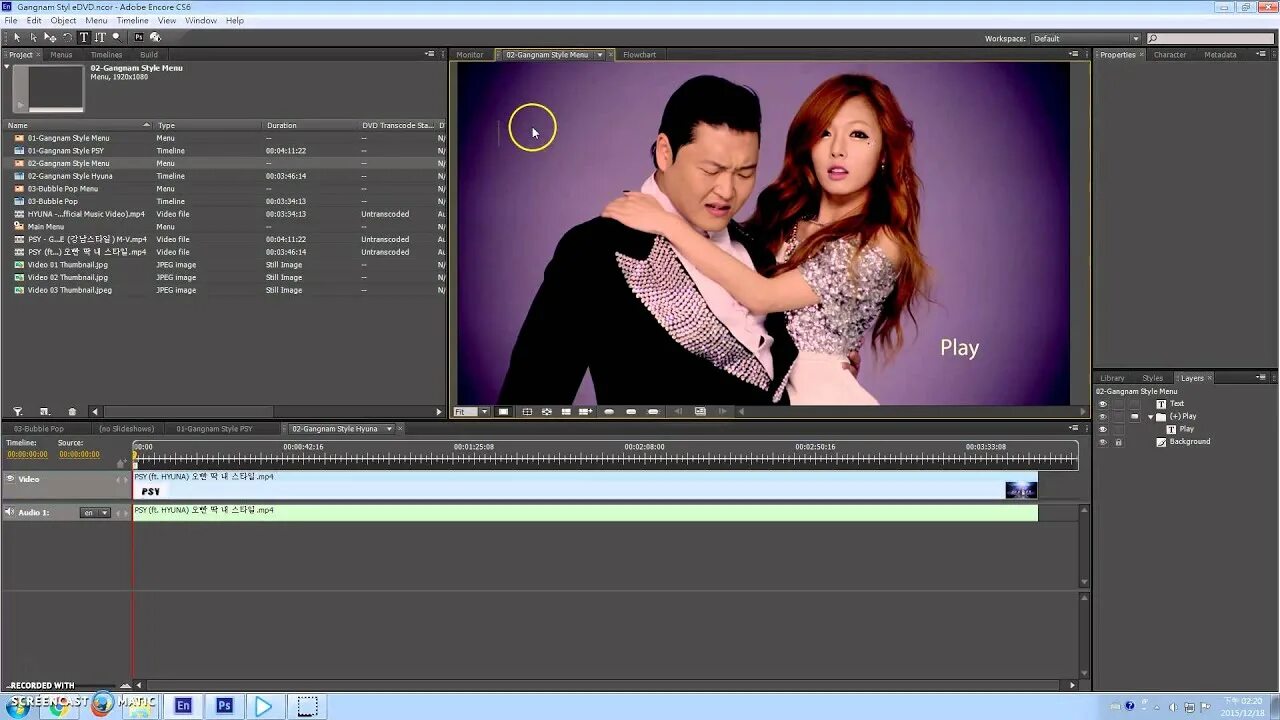1280x720 pixels.
Task: Select the Direct Select tool
Action: pyautogui.click(x=33, y=37)
